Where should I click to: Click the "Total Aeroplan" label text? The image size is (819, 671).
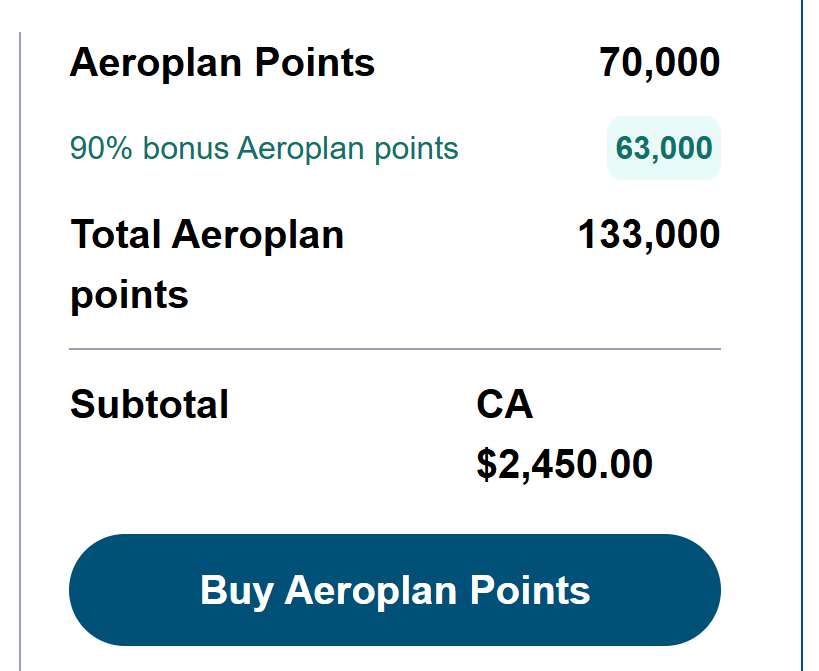pos(207,235)
